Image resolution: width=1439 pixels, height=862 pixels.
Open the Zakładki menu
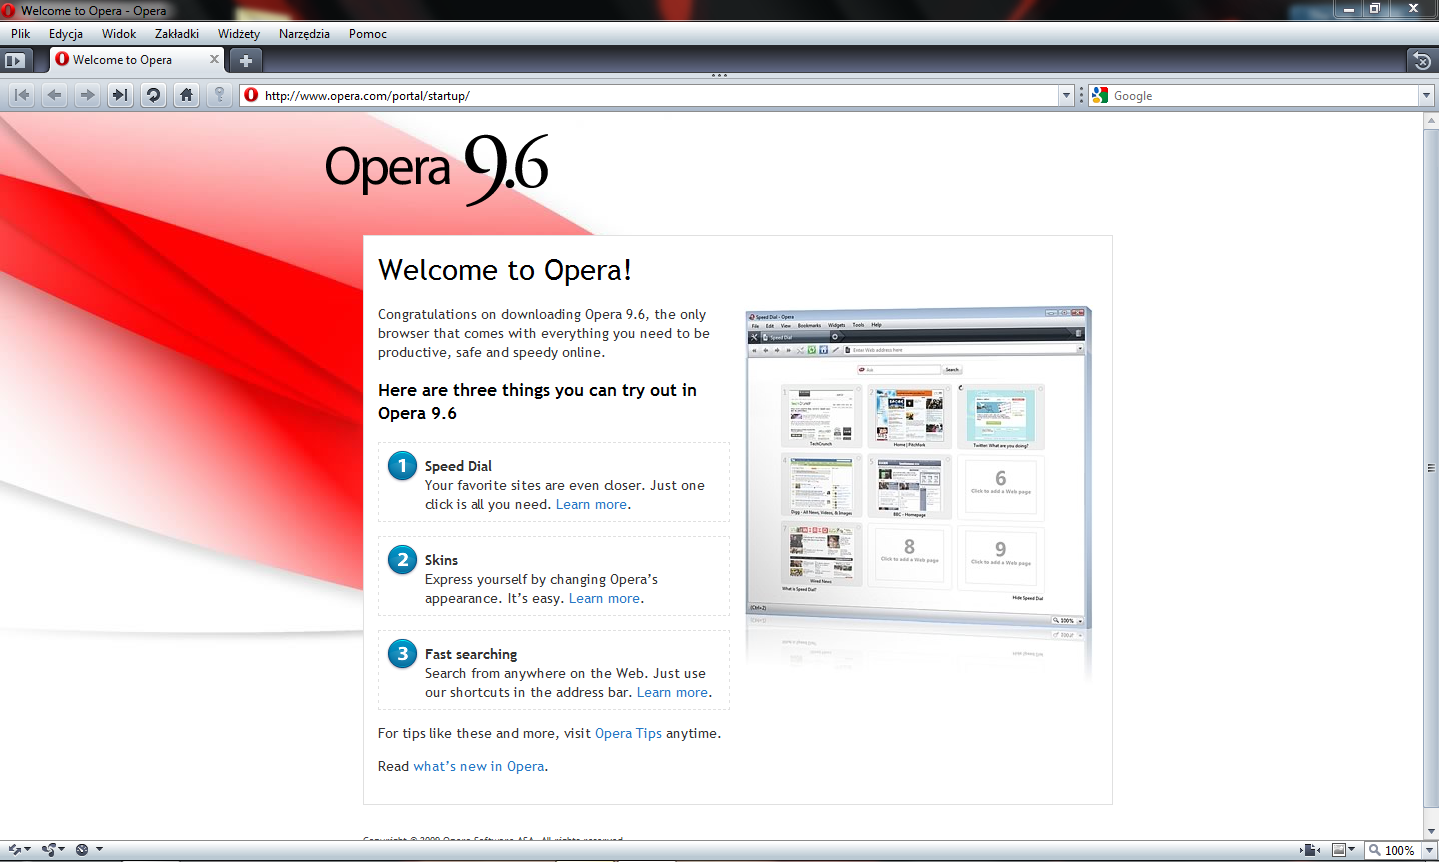[x=177, y=33]
